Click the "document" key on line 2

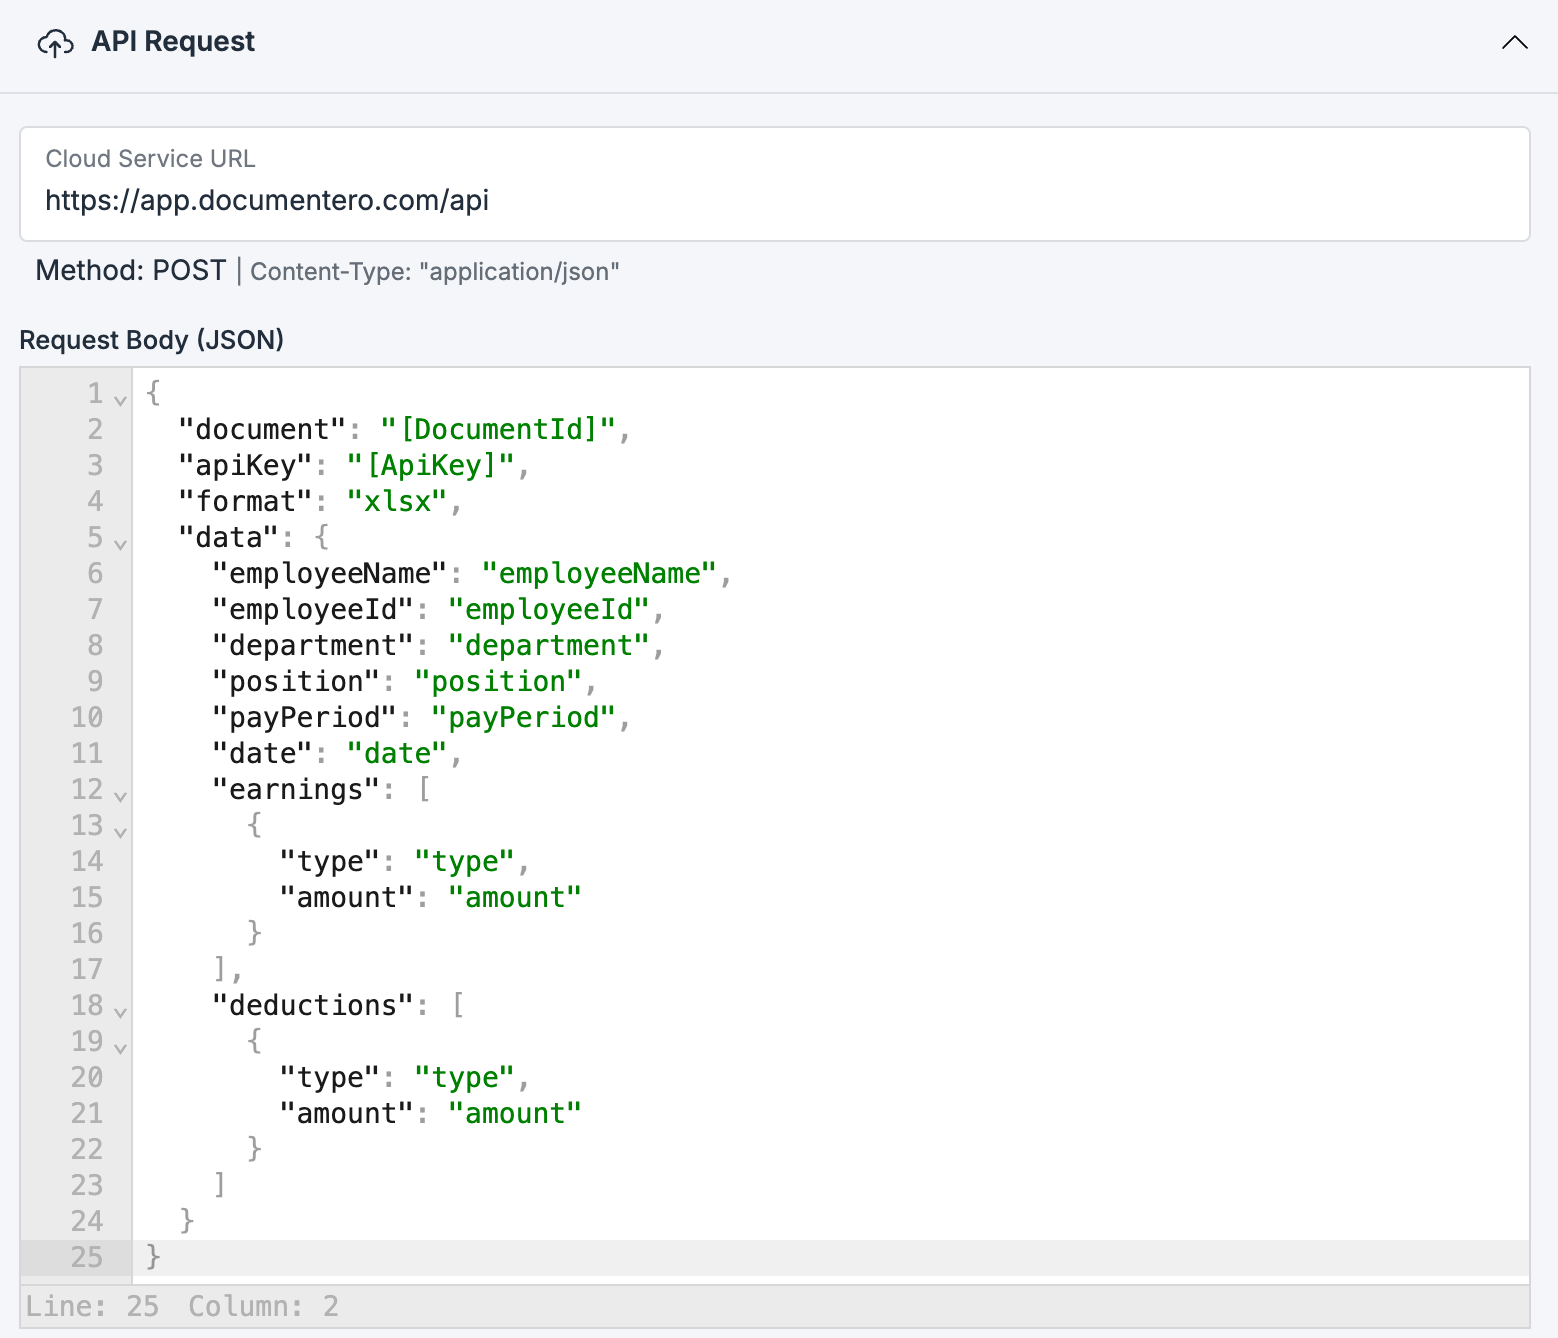tap(262, 429)
